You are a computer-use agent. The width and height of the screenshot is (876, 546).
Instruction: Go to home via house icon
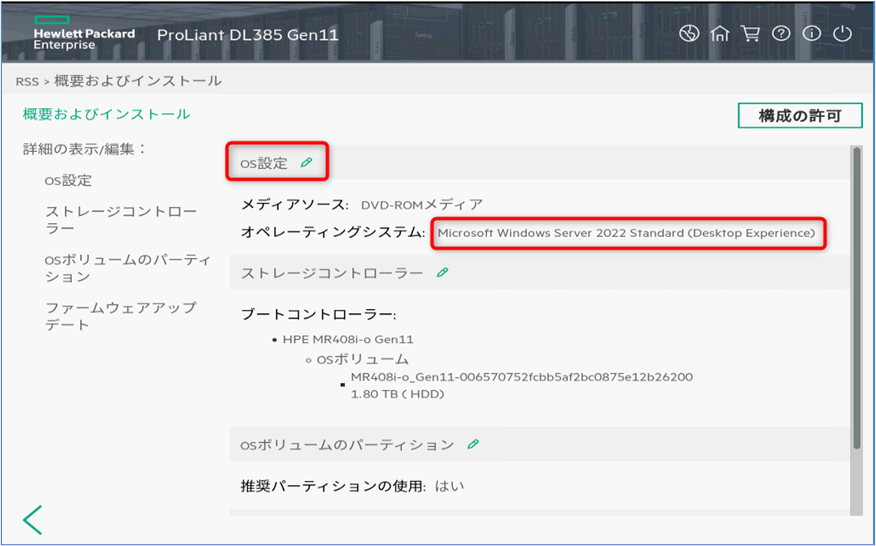pyautogui.click(x=719, y=34)
